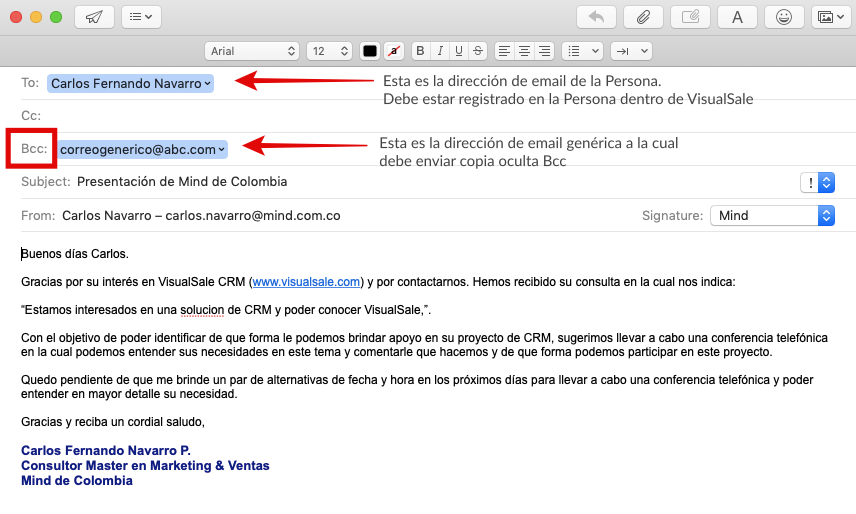Send the message with paper plane icon

point(94,17)
